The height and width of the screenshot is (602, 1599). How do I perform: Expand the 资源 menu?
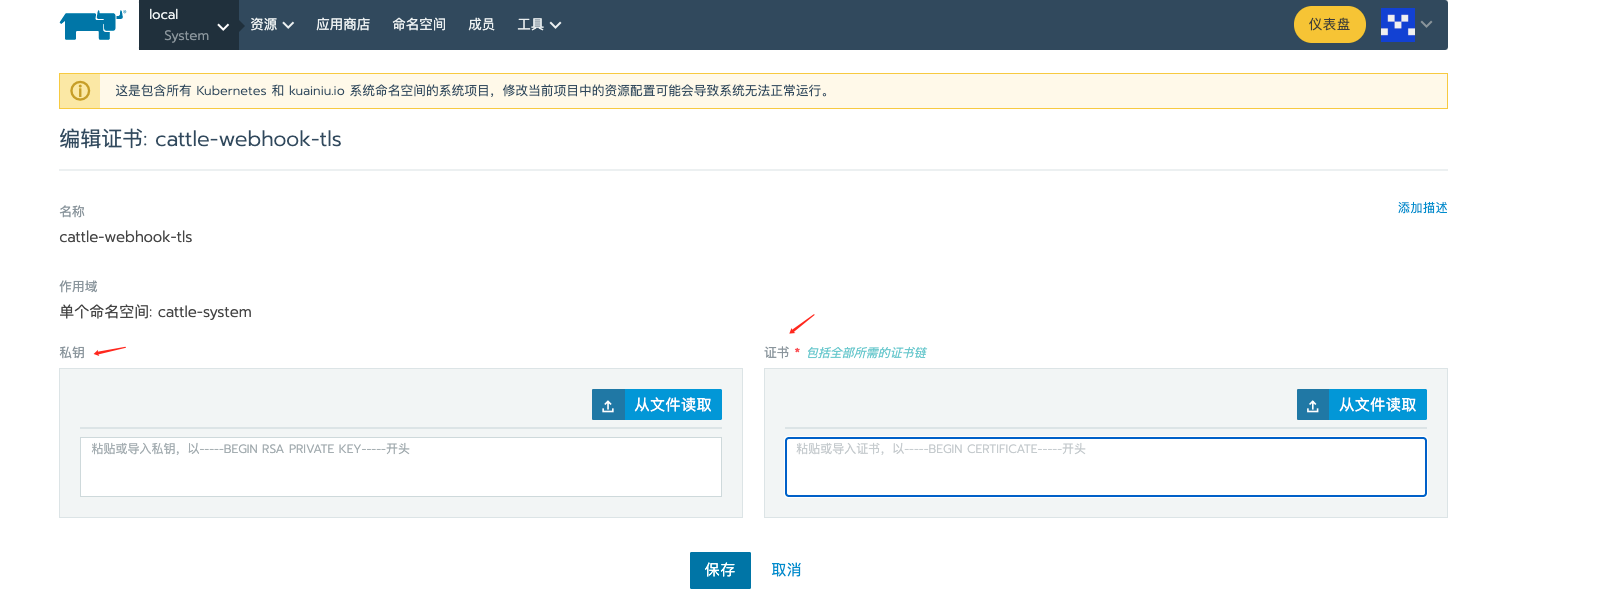coord(272,25)
